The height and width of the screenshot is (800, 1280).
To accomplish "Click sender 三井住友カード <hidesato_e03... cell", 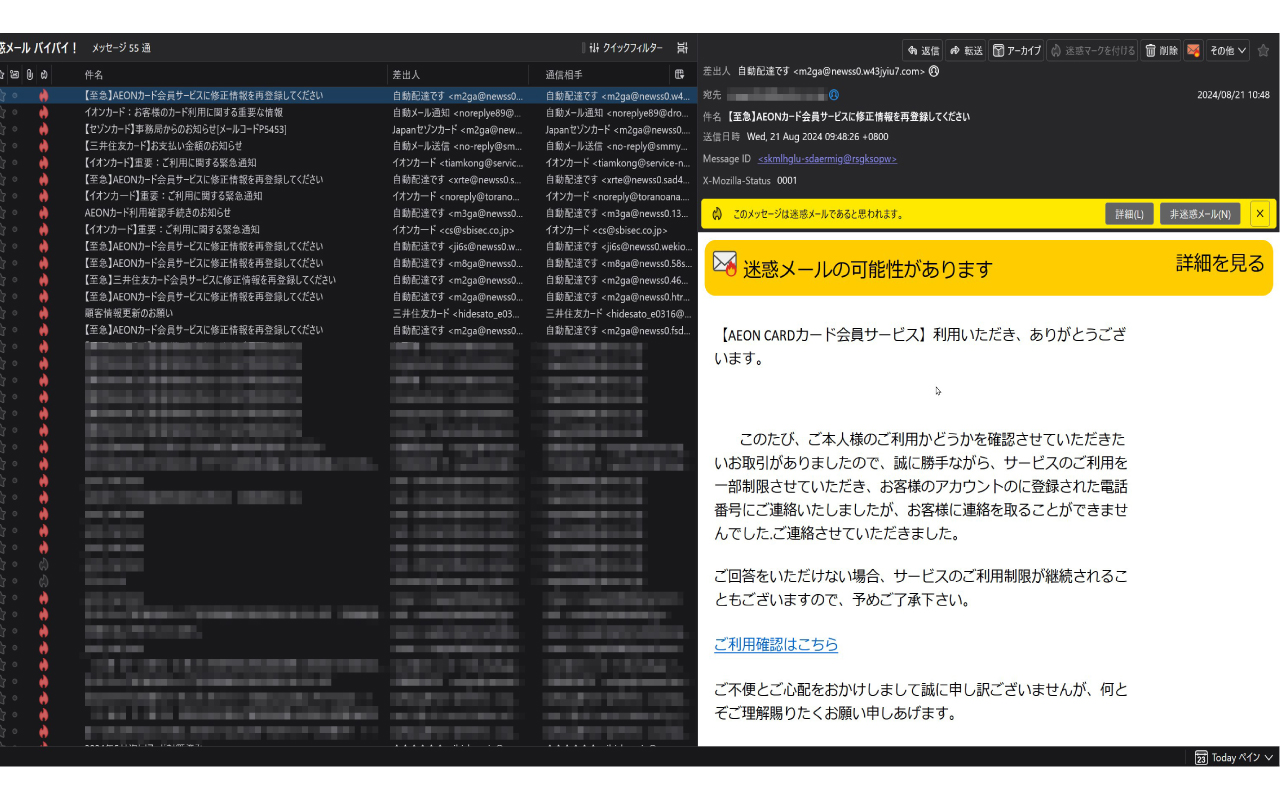I will [456, 313].
